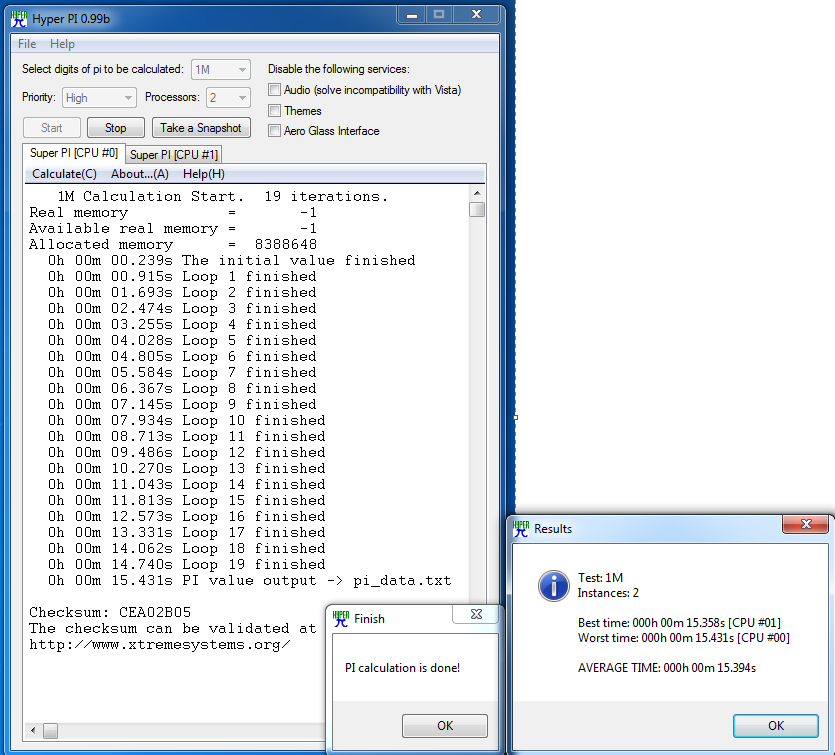Open the Help menu

pos(62,44)
